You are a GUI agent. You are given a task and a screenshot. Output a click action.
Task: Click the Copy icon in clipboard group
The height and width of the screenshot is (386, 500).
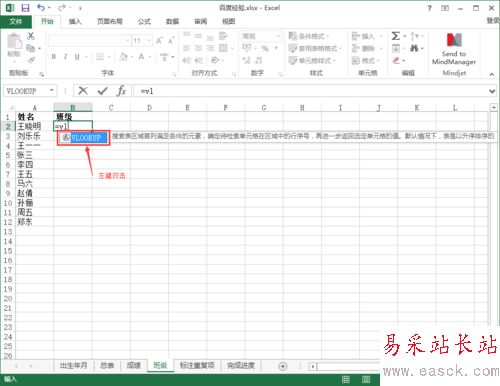coord(31,48)
